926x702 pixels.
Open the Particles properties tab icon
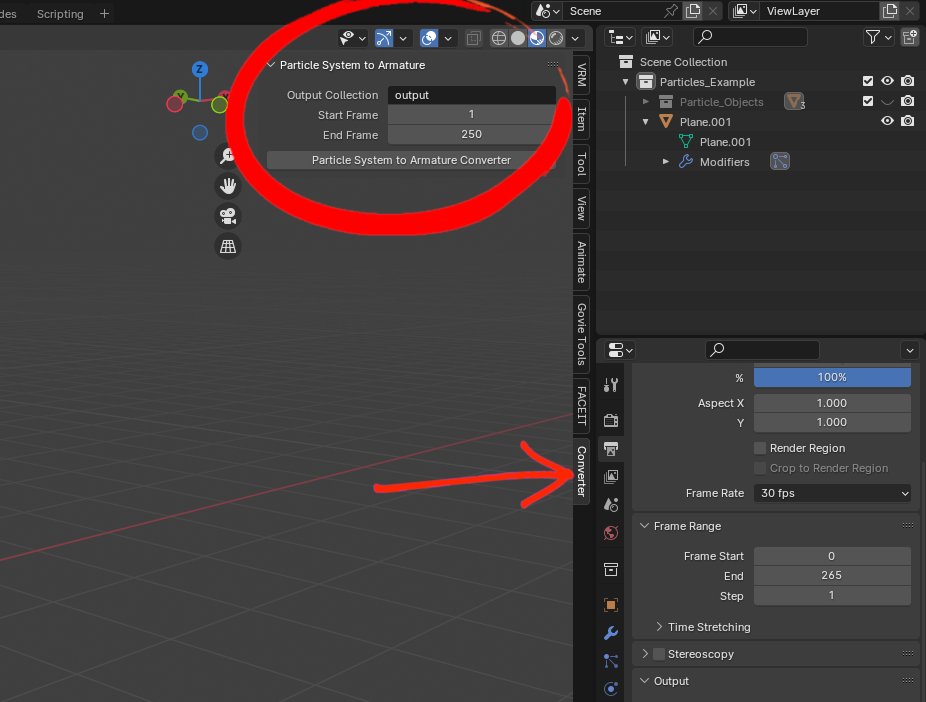tap(611, 661)
